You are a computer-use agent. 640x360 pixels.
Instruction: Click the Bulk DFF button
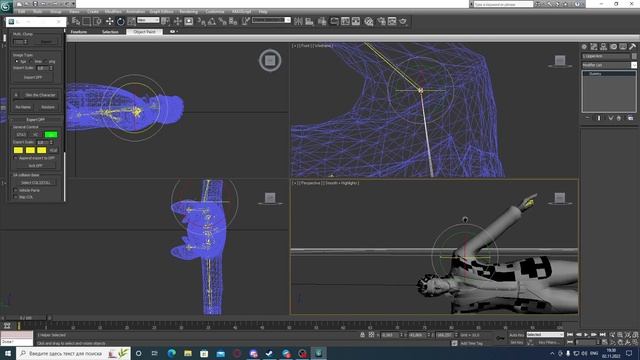coord(36,165)
